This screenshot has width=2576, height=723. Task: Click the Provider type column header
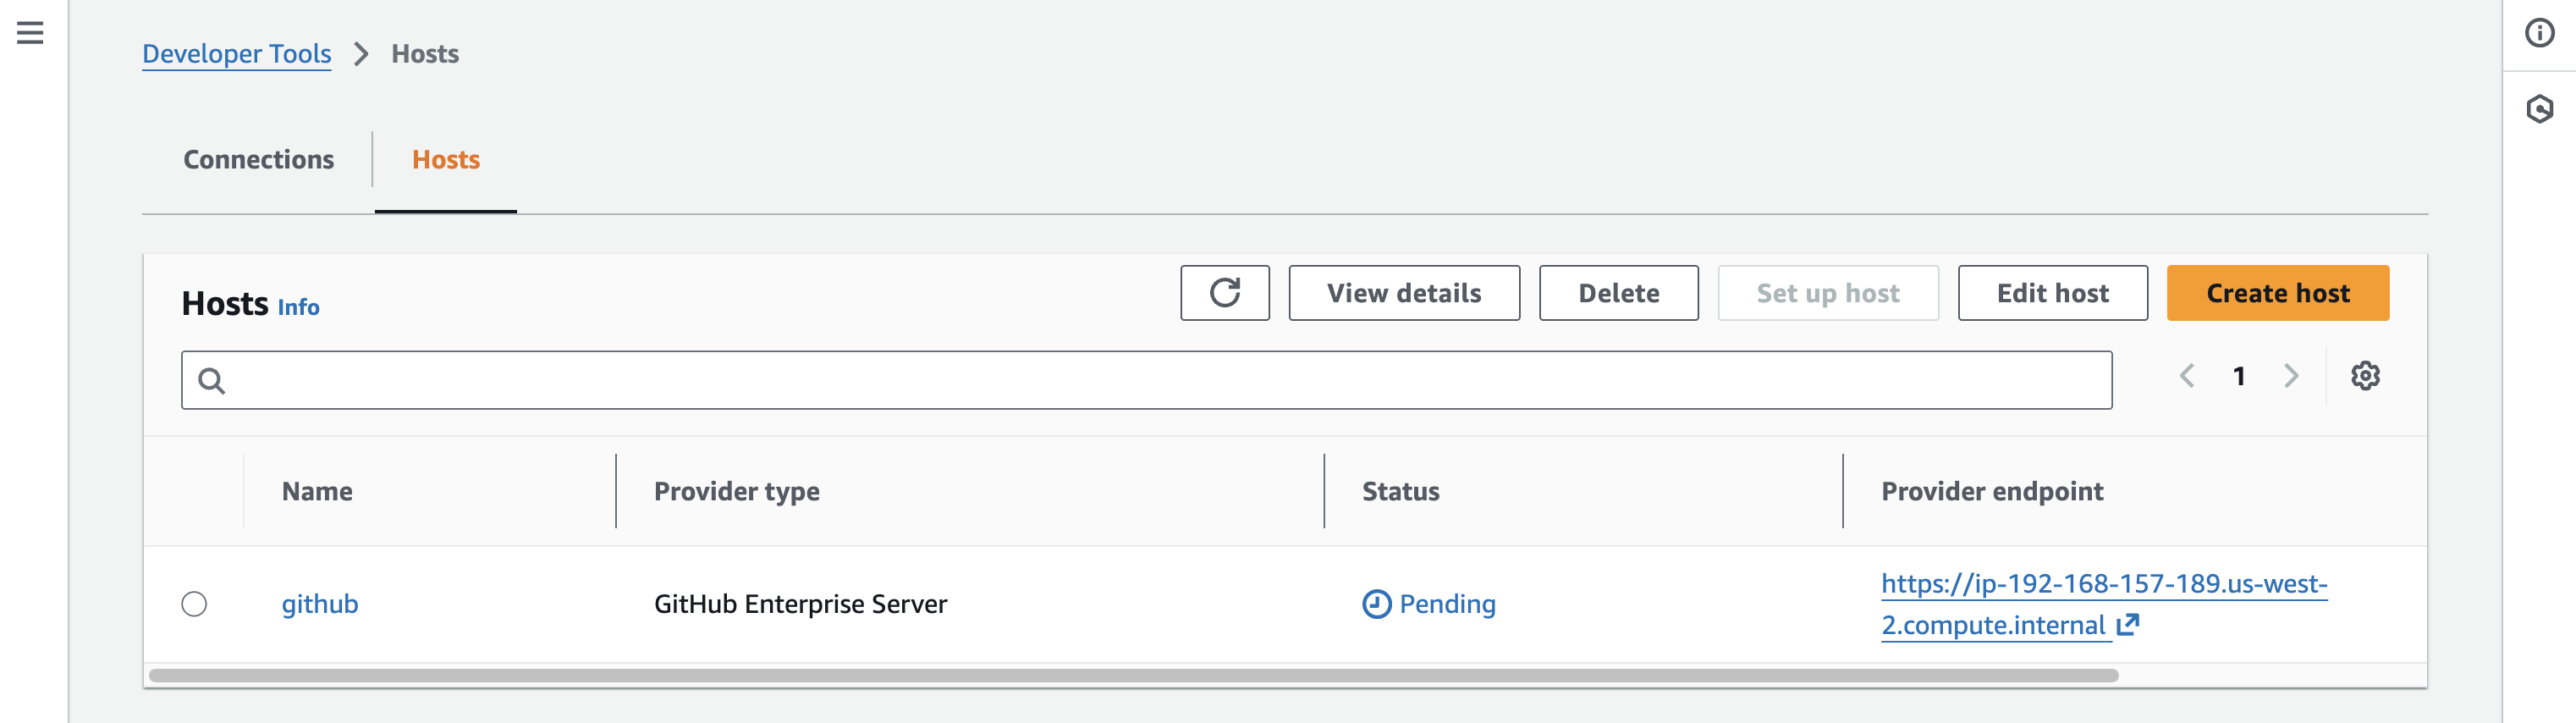(737, 491)
